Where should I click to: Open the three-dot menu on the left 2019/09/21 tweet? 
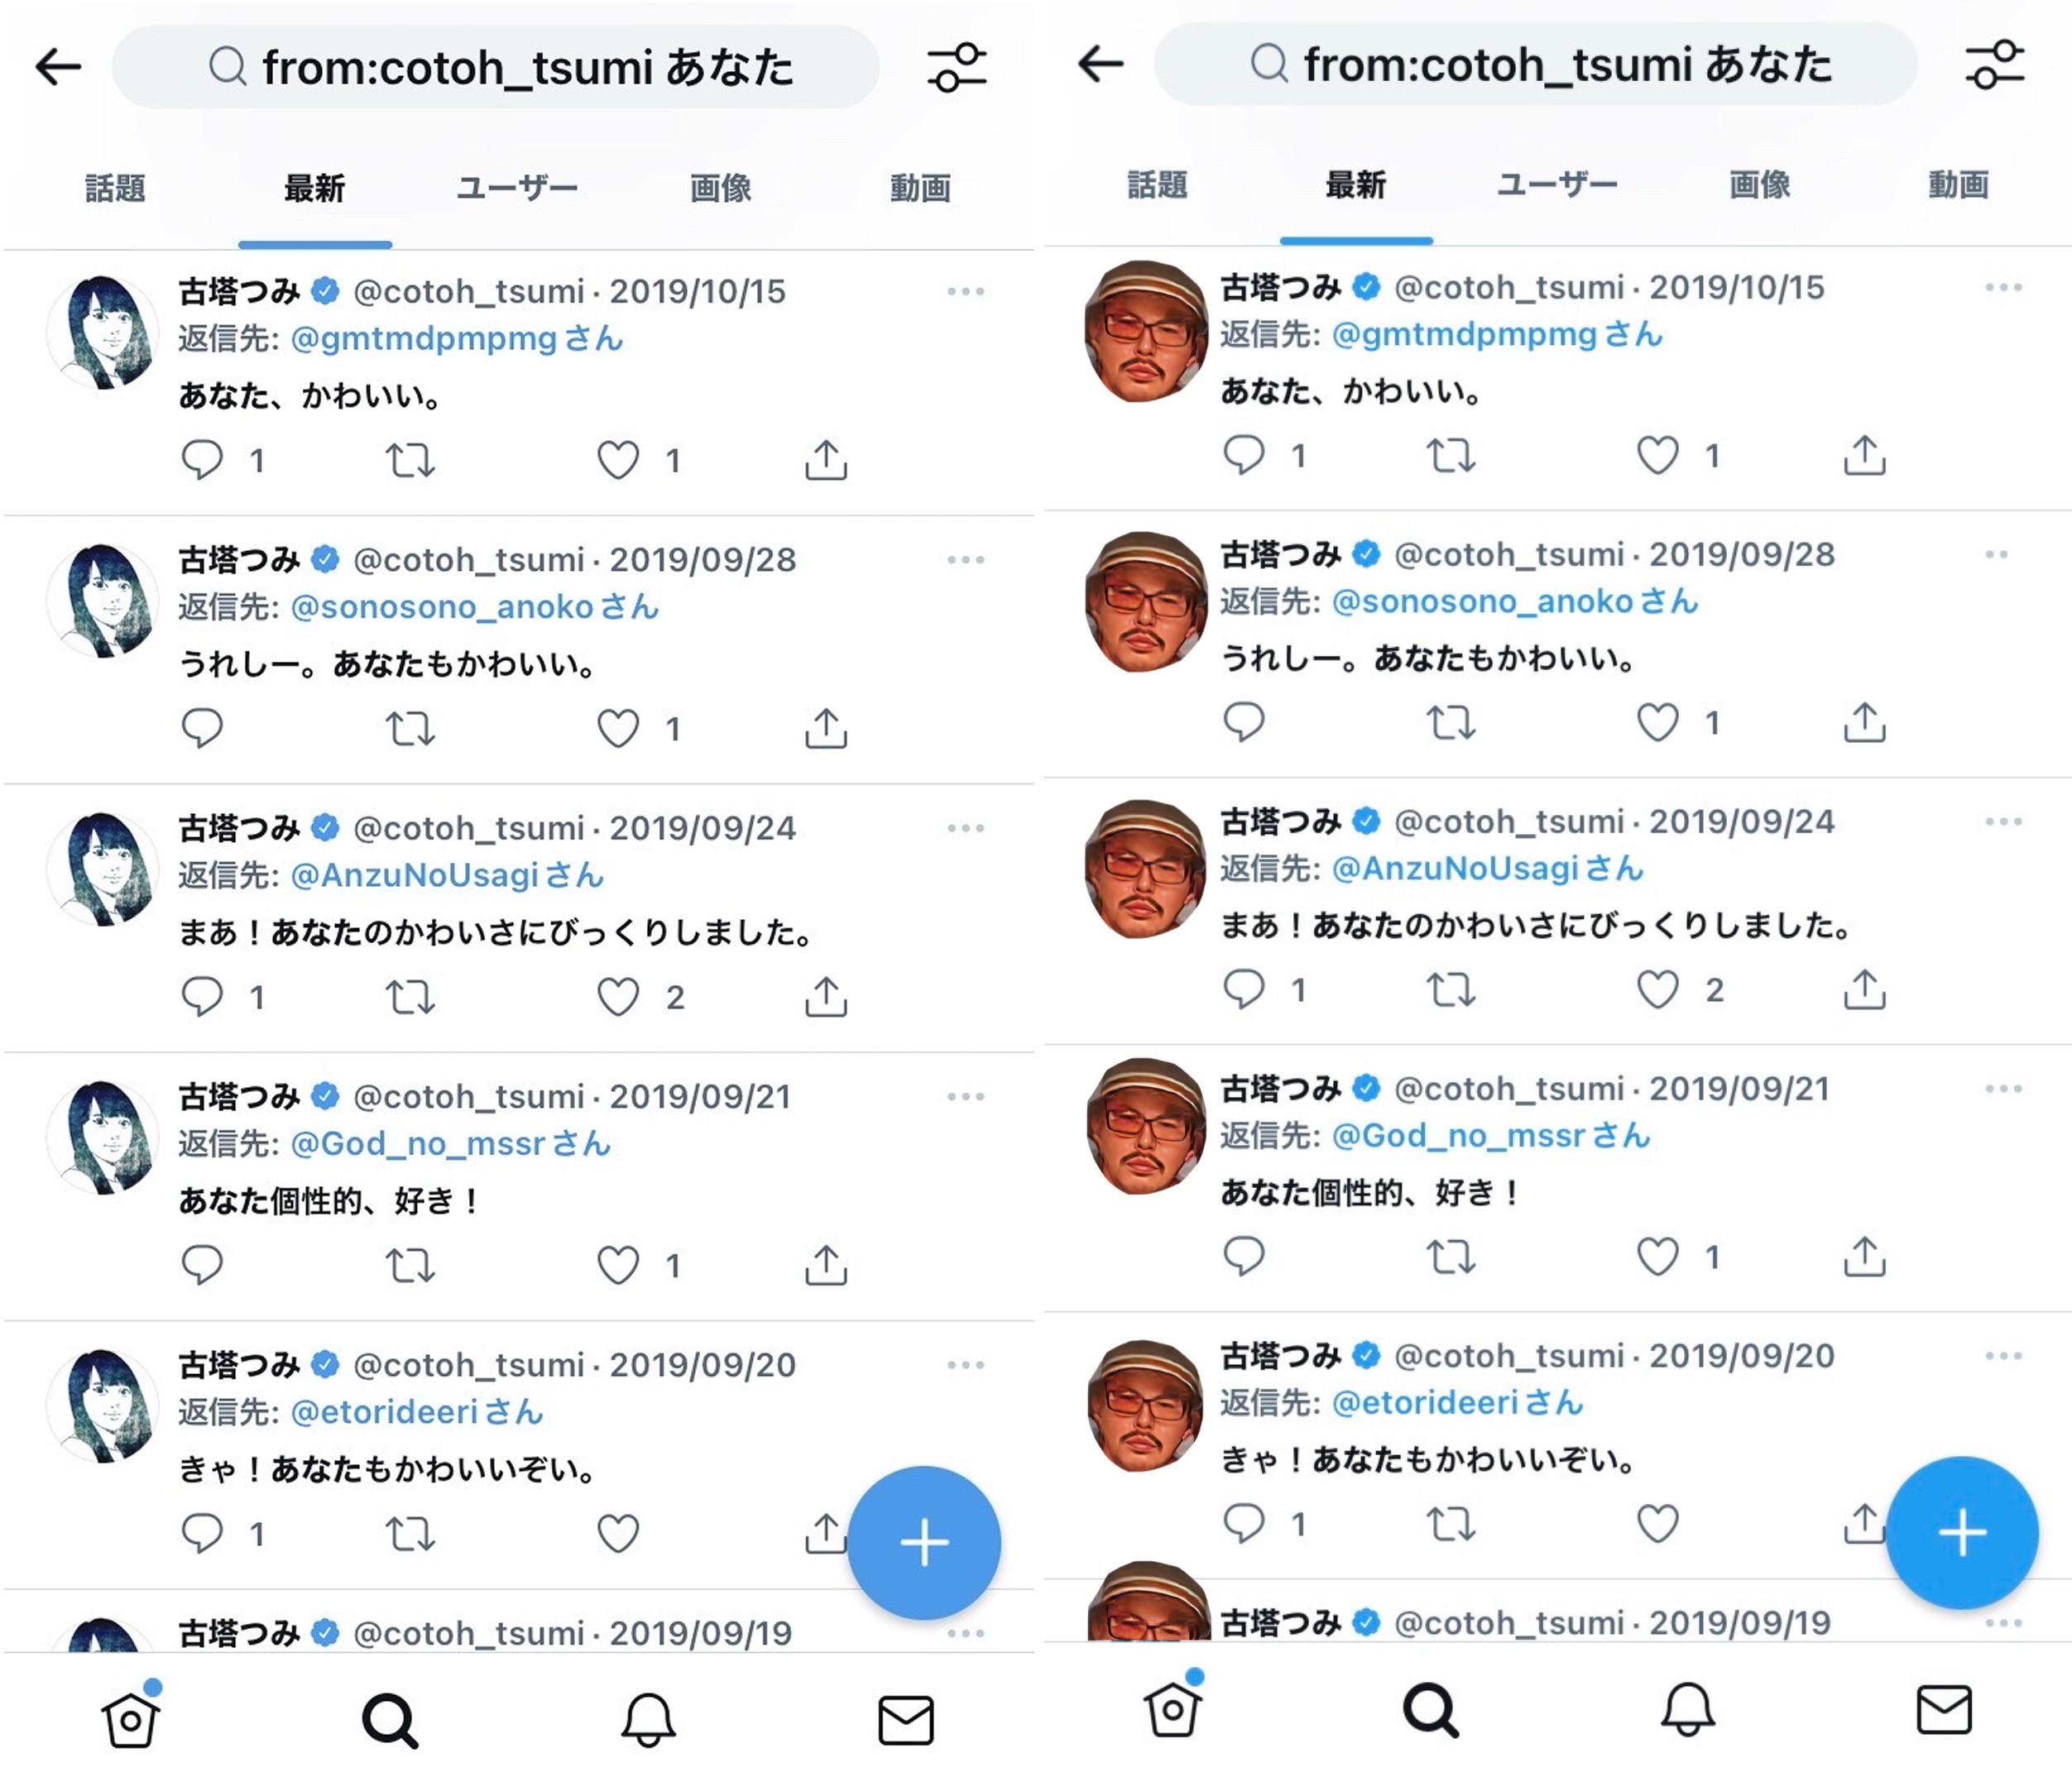pos(966,1096)
